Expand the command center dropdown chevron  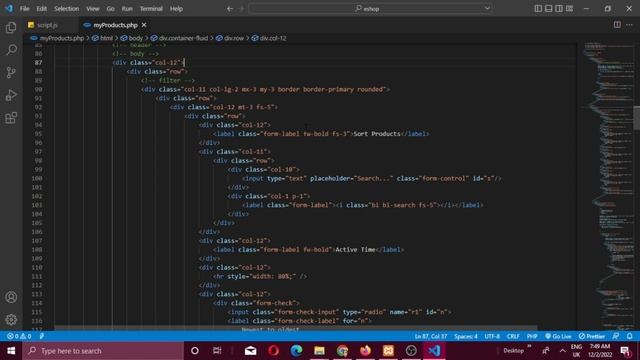pyautogui.click(x=487, y=9)
